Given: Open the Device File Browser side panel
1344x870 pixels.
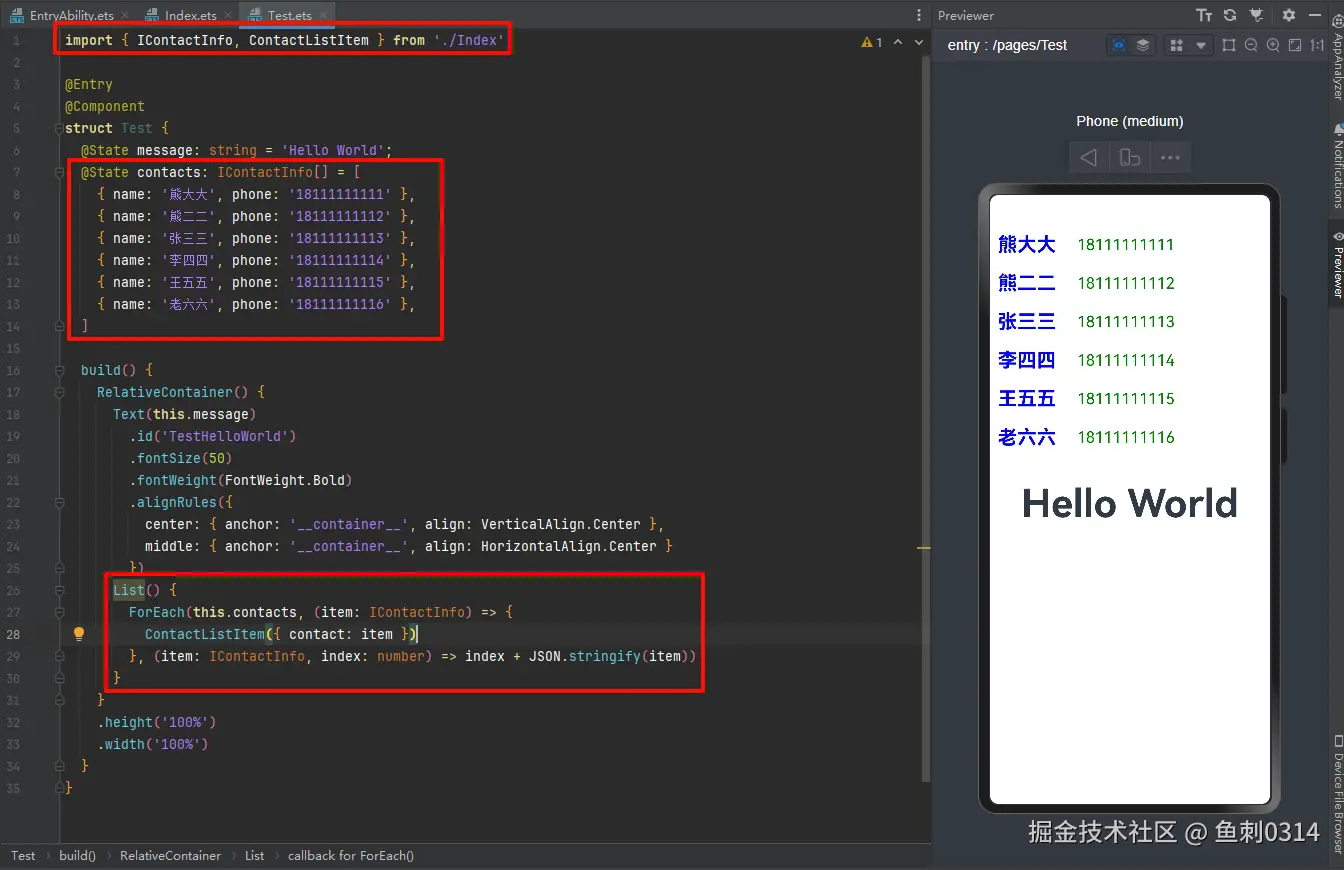Looking at the screenshot, I should click(x=1337, y=795).
